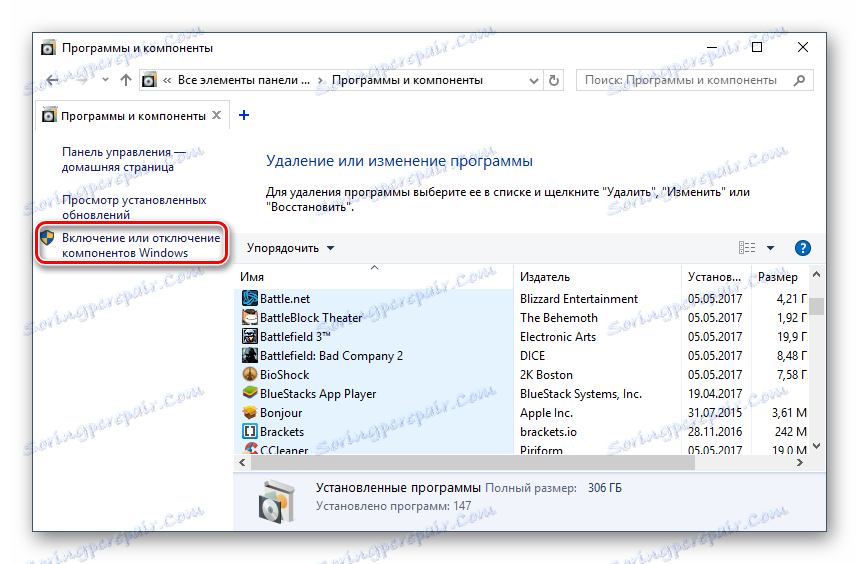Image resolution: width=859 pixels, height=564 pixels.
Task: Expand the view options dropdown arrow
Action: click(770, 248)
